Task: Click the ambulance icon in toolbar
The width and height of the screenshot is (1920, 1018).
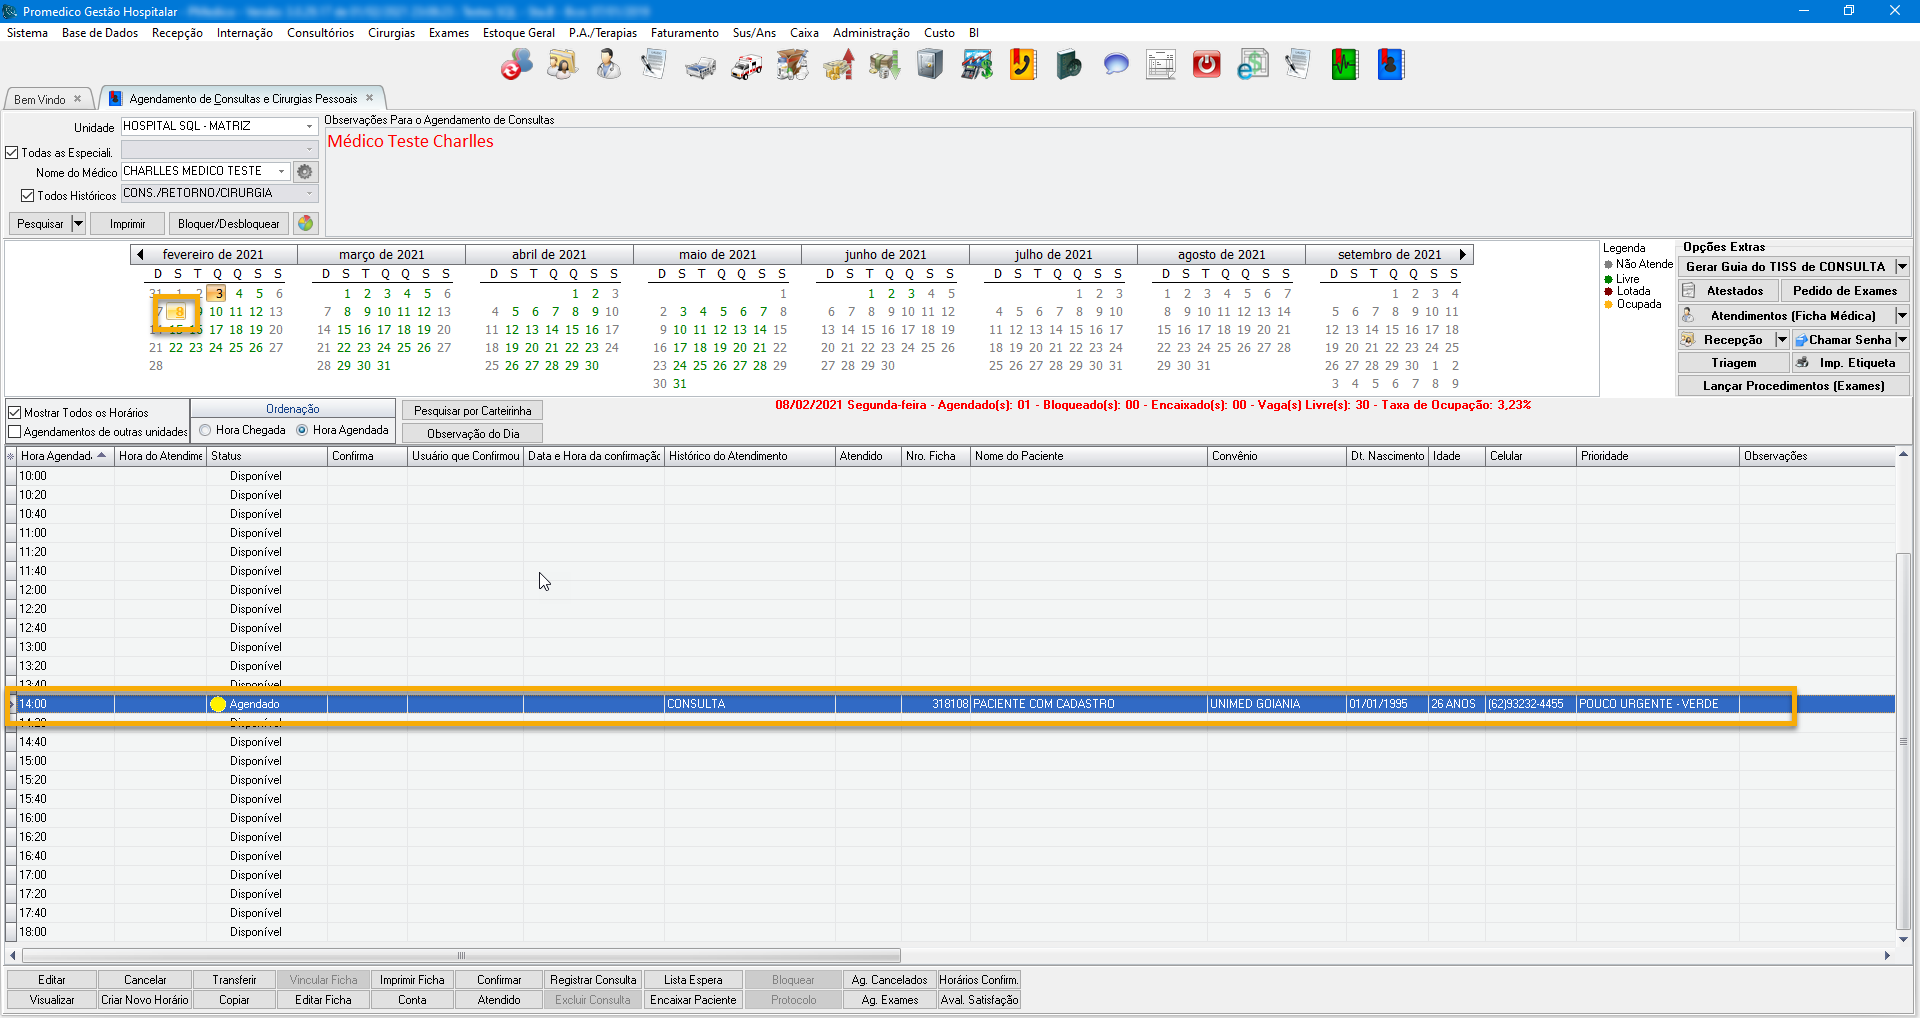Action: point(746,66)
